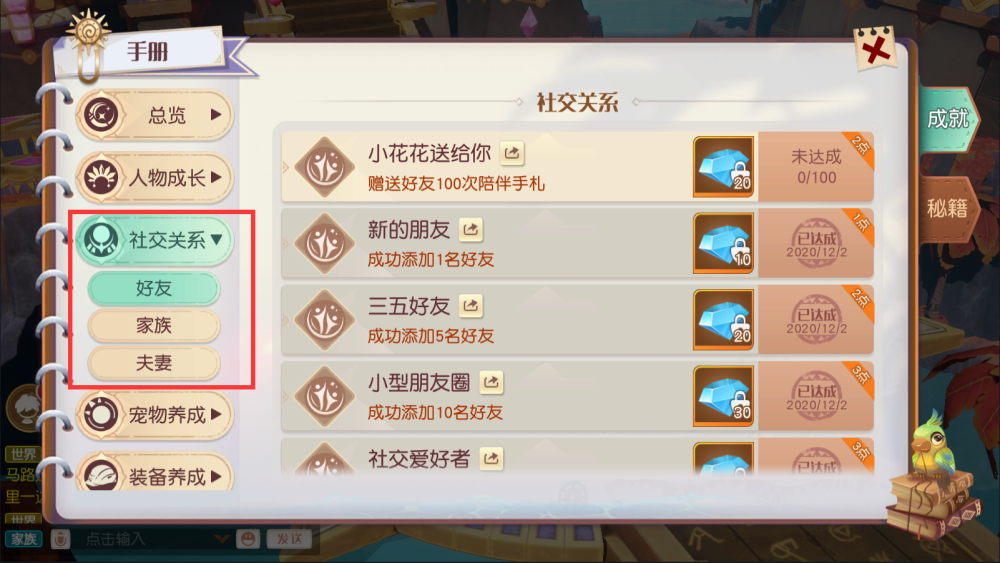Click the 发送 send button
This screenshot has width=1000, height=563.
pos(290,539)
